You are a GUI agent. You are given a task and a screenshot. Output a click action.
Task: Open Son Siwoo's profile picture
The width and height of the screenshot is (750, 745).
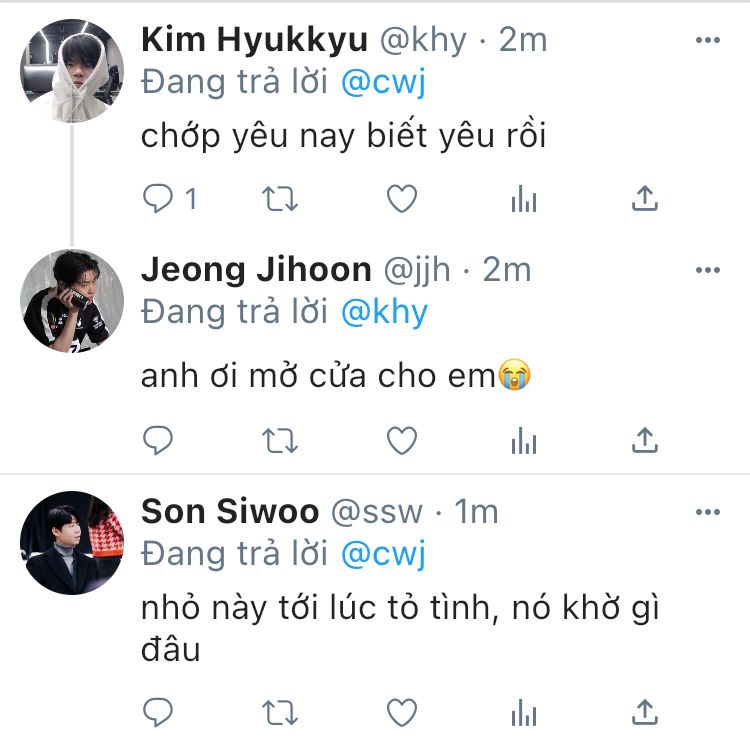tap(72, 543)
